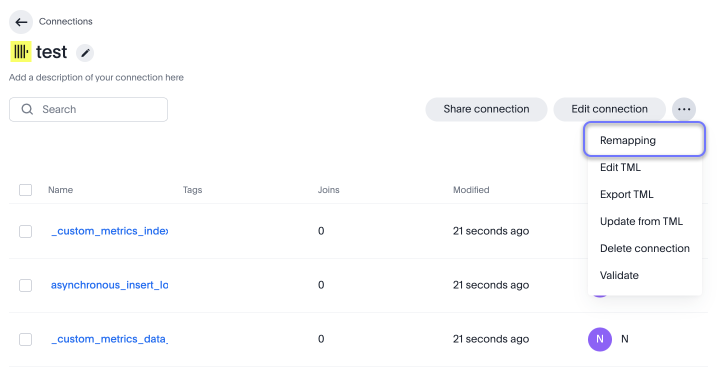Click into the Search input field
This screenshot has height=373, width=721.
click(x=88, y=109)
